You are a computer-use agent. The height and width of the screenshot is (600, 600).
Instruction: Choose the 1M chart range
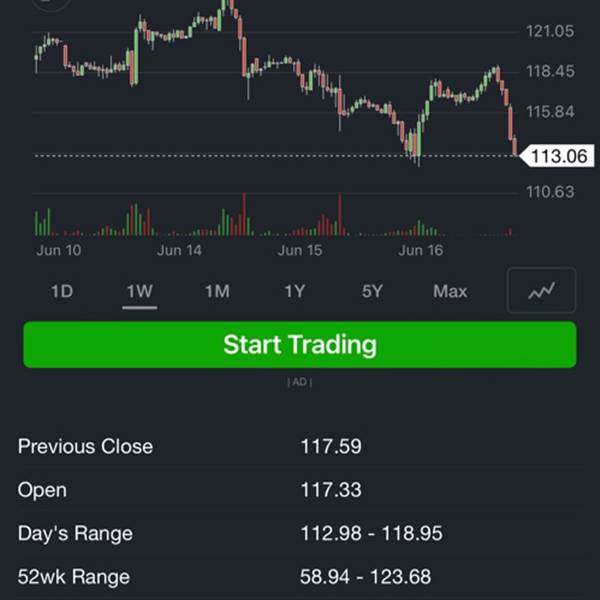coord(217,292)
